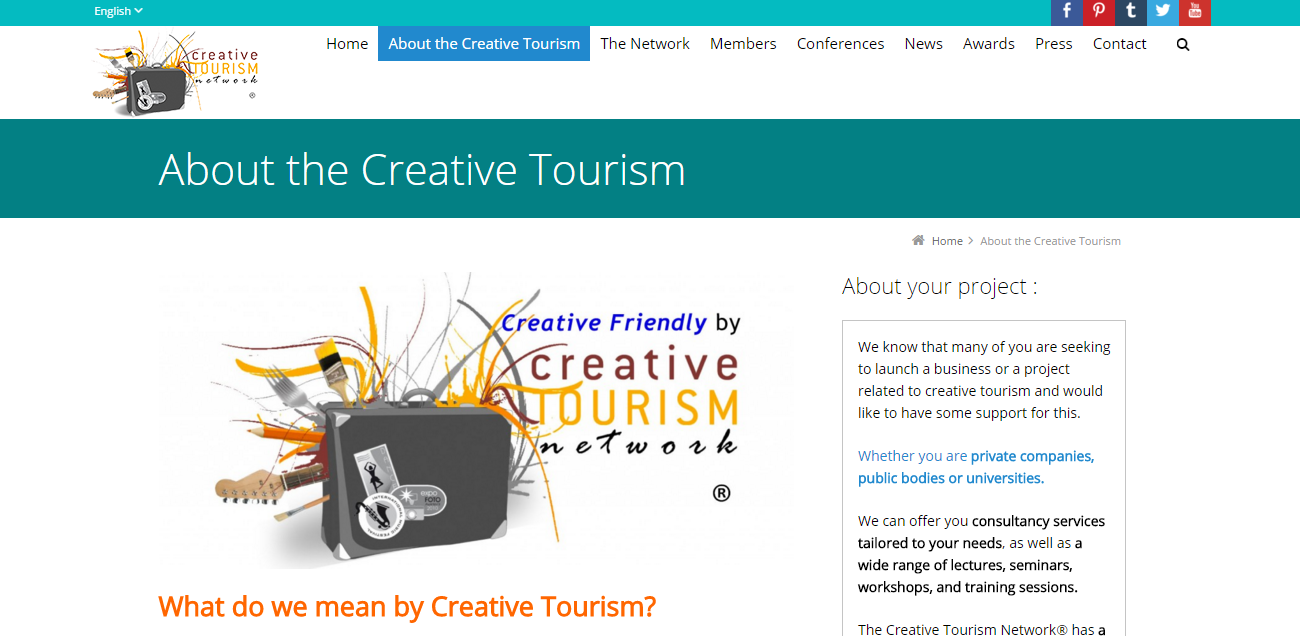This screenshot has height=636, width=1300.
Task: Click the Home breadcrumb link
Action: coord(947,241)
